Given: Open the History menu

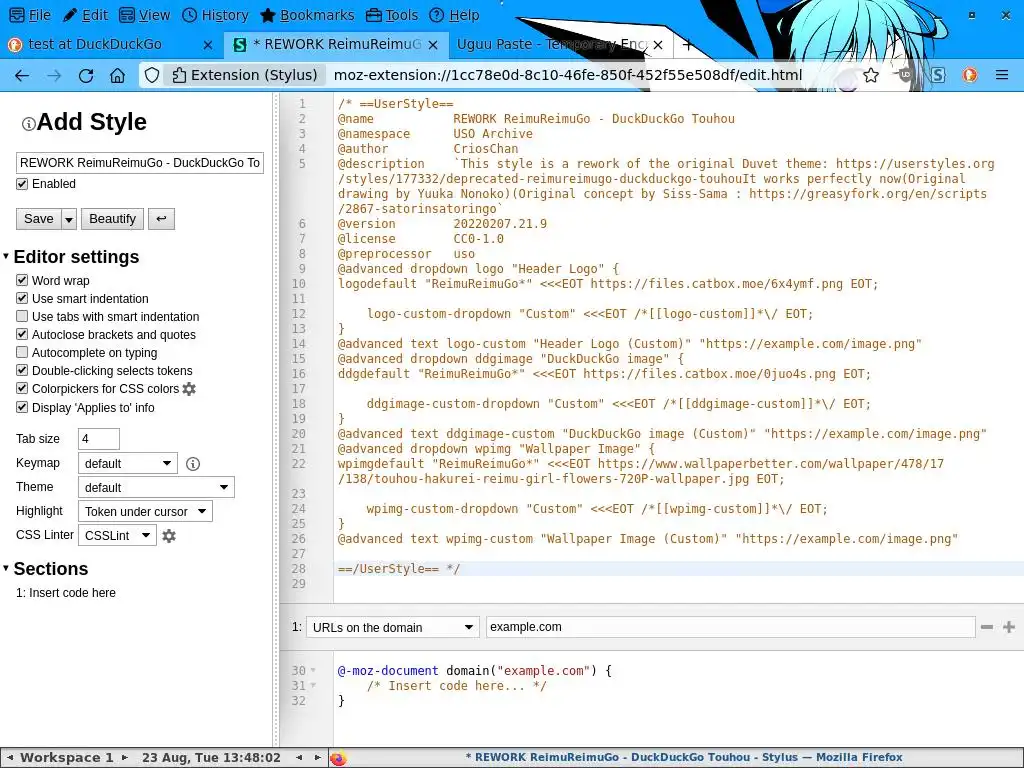Looking at the screenshot, I should coord(215,15).
